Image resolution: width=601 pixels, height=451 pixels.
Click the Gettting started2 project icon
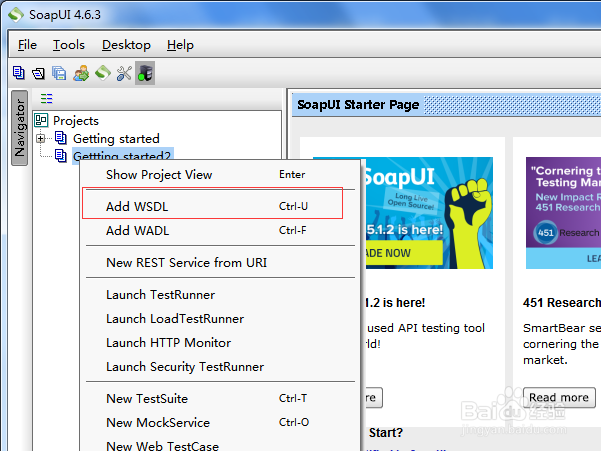[61, 156]
